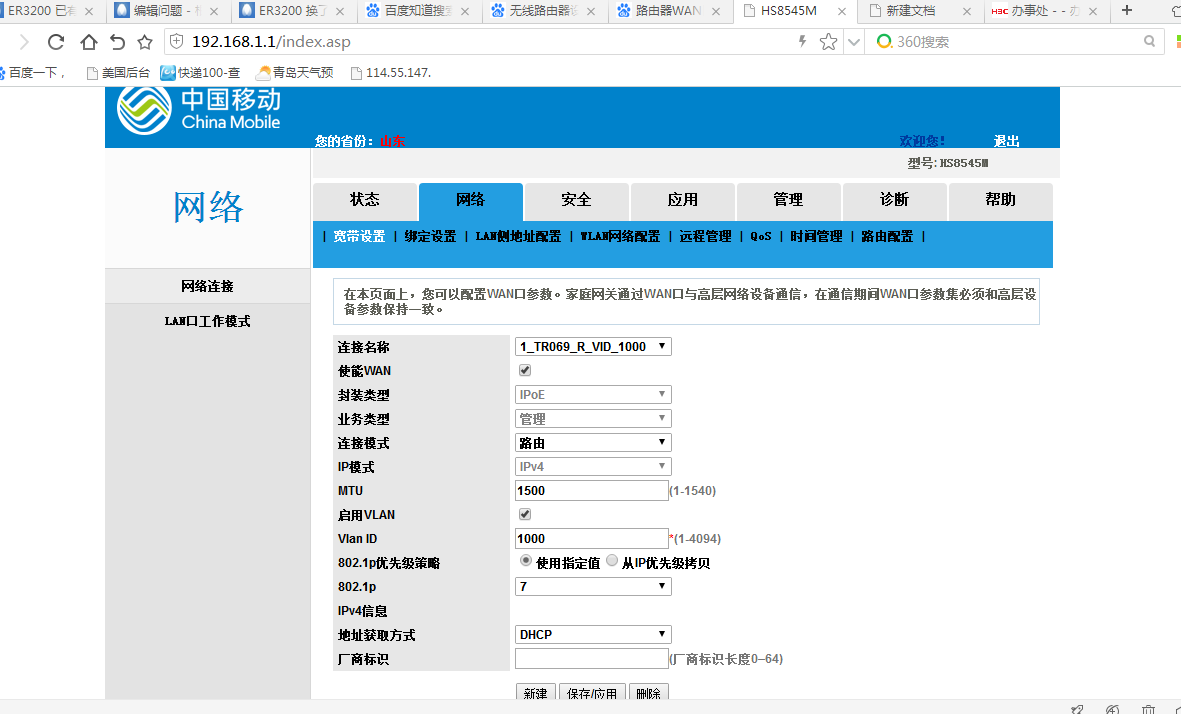Open the 快递100 bookmark
Image resolution: width=1181 pixels, height=714 pixels.
pos(201,72)
